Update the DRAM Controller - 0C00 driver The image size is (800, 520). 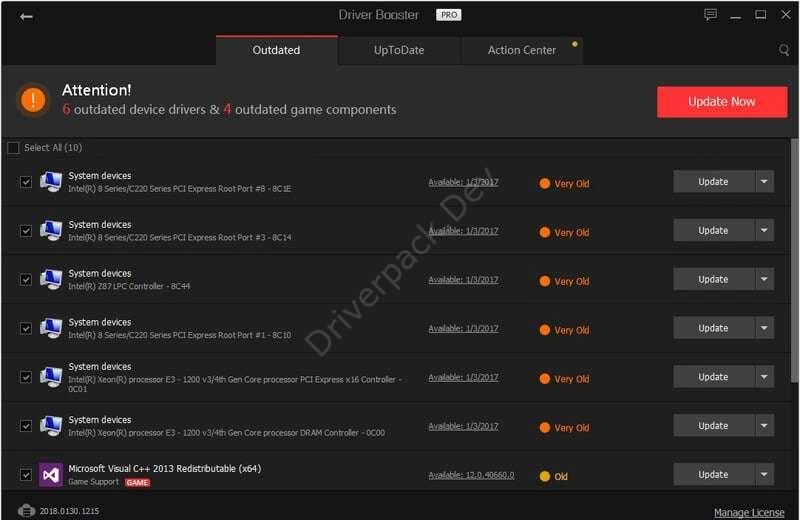click(714, 426)
